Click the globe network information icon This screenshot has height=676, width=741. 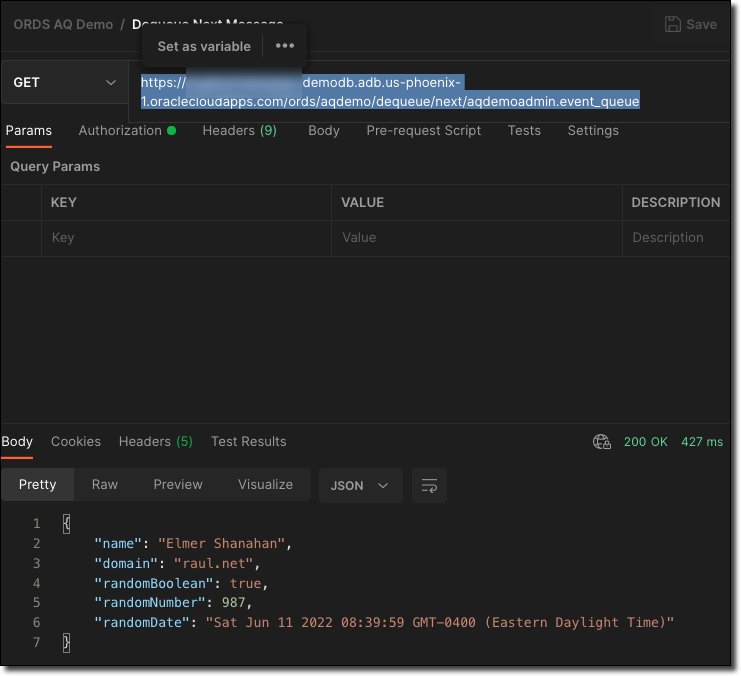[601, 442]
